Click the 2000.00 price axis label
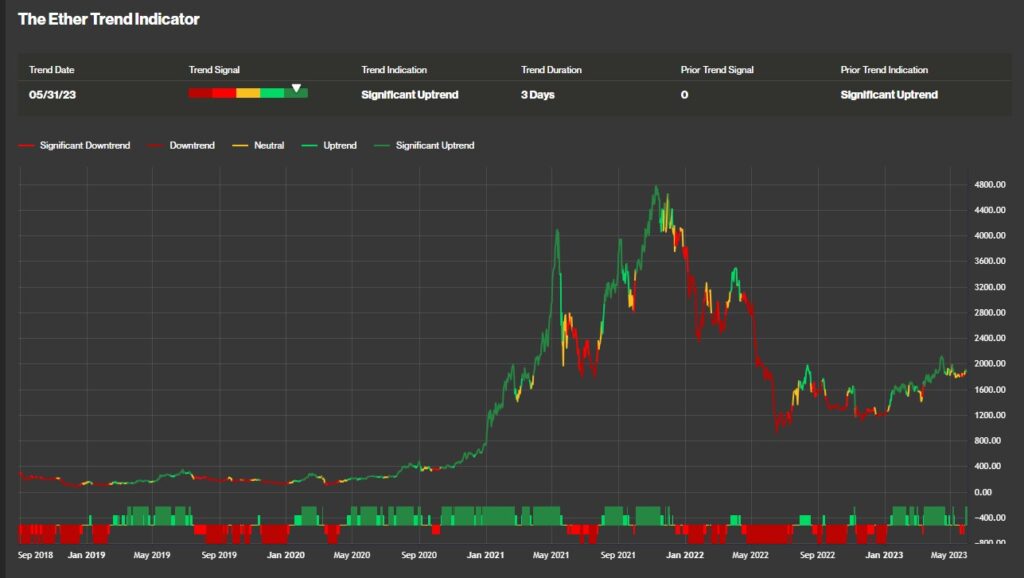Screen dimensions: 1024x578 click(989, 364)
